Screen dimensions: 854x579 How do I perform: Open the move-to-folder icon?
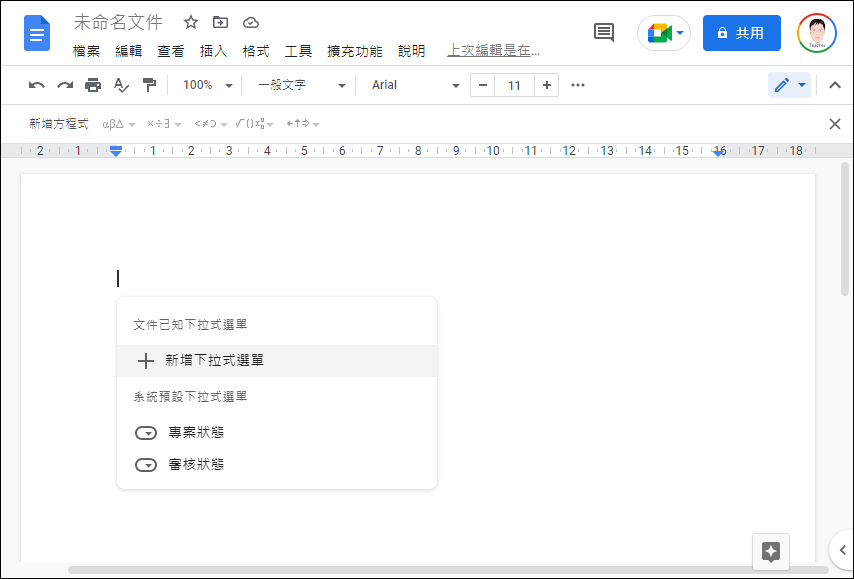tap(221, 22)
